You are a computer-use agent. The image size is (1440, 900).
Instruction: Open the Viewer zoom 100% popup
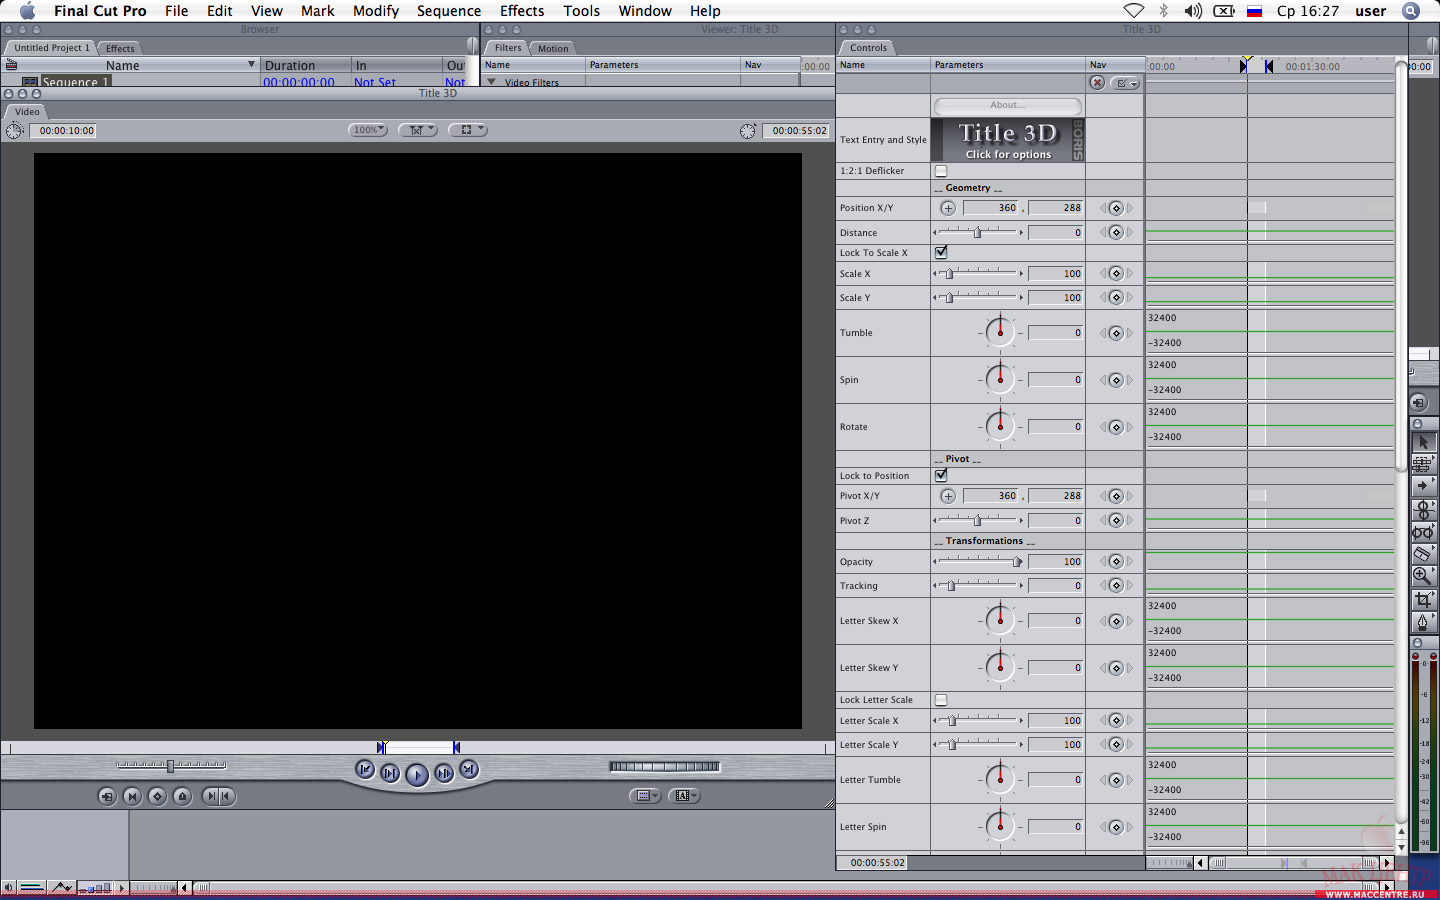[368, 130]
